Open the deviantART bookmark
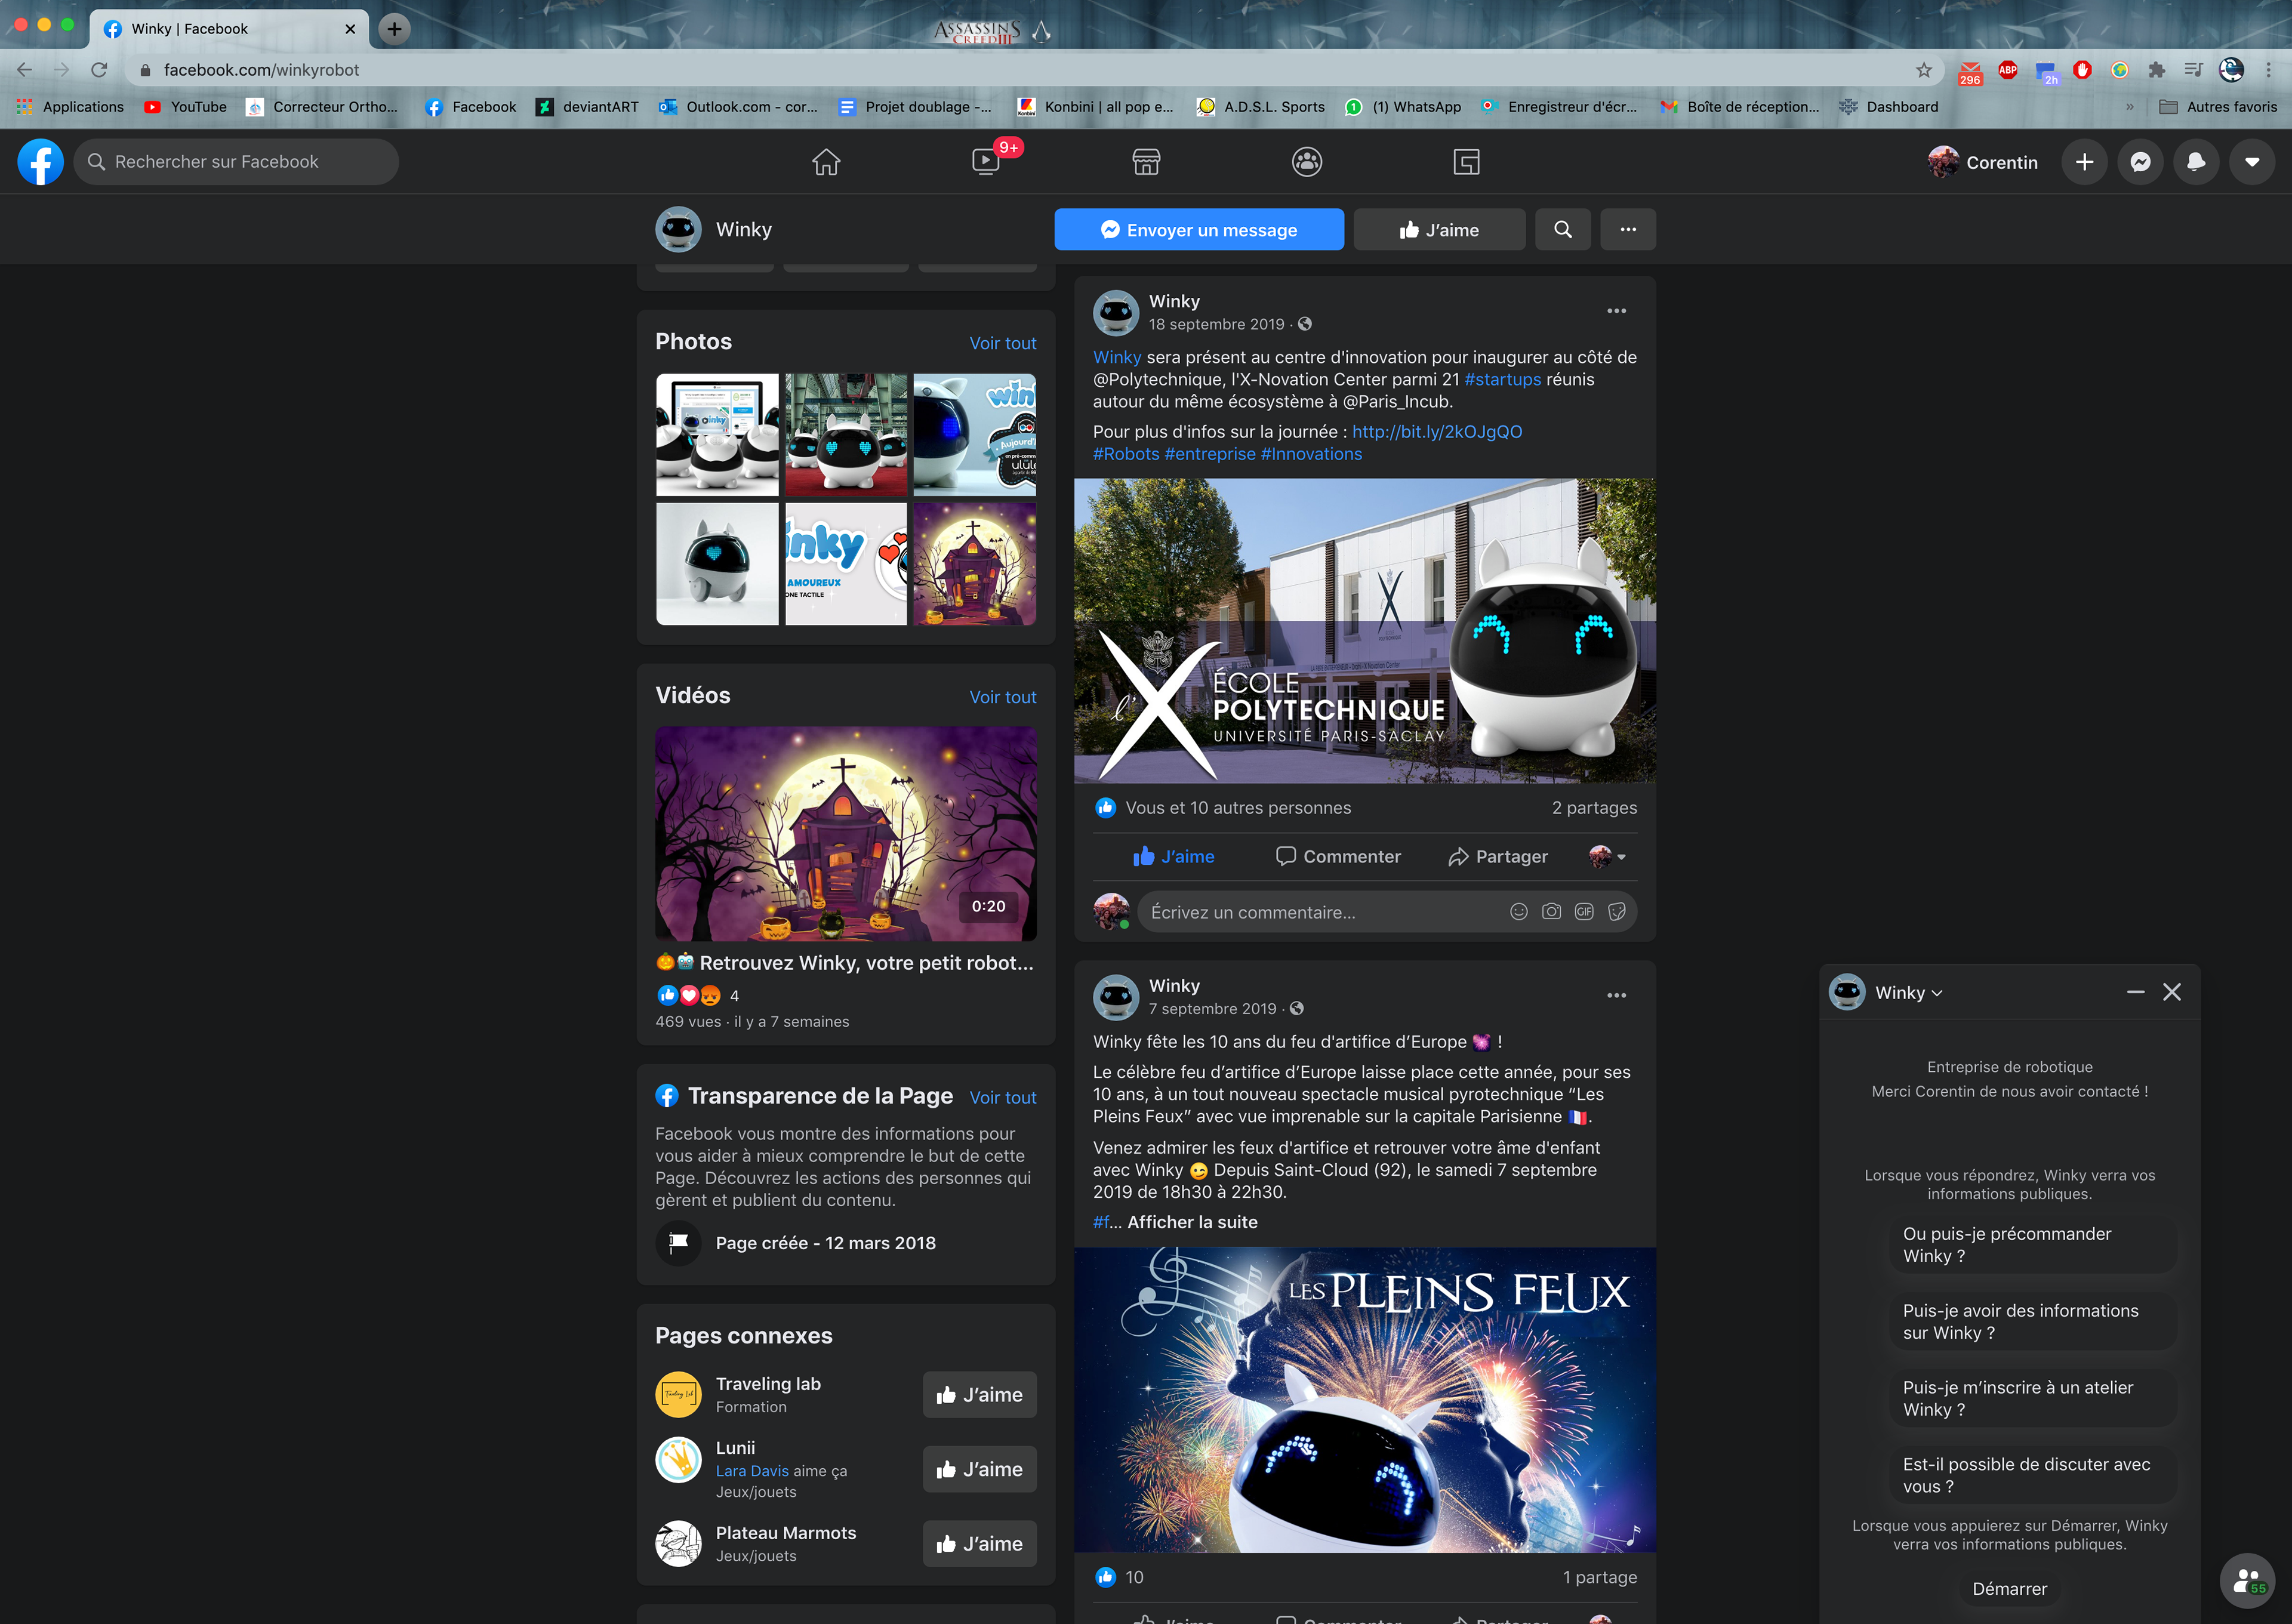Screen dimensions: 2292x1624 pos(587,107)
